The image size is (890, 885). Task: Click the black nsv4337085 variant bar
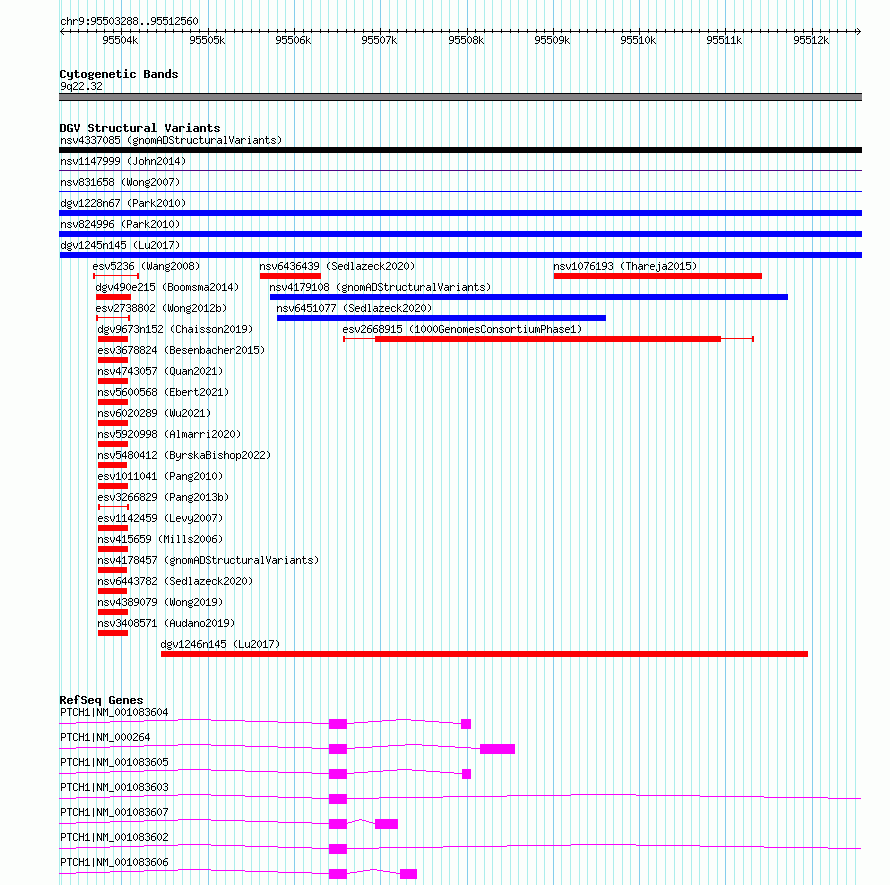pyautogui.click(x=460, y=150)
